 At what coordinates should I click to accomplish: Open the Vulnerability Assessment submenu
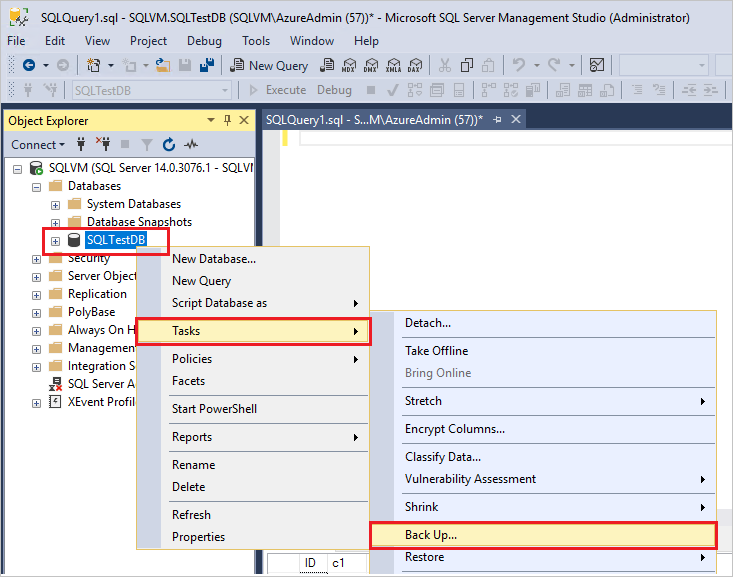point(543,479)
